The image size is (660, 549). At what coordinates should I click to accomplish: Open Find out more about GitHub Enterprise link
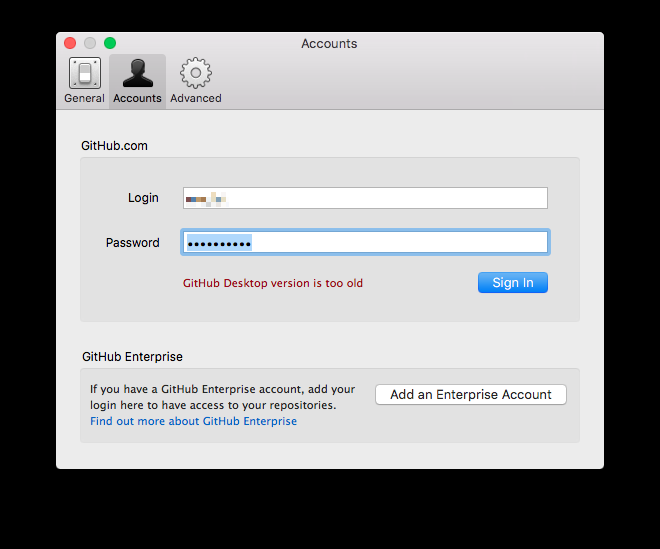(193, 421)
